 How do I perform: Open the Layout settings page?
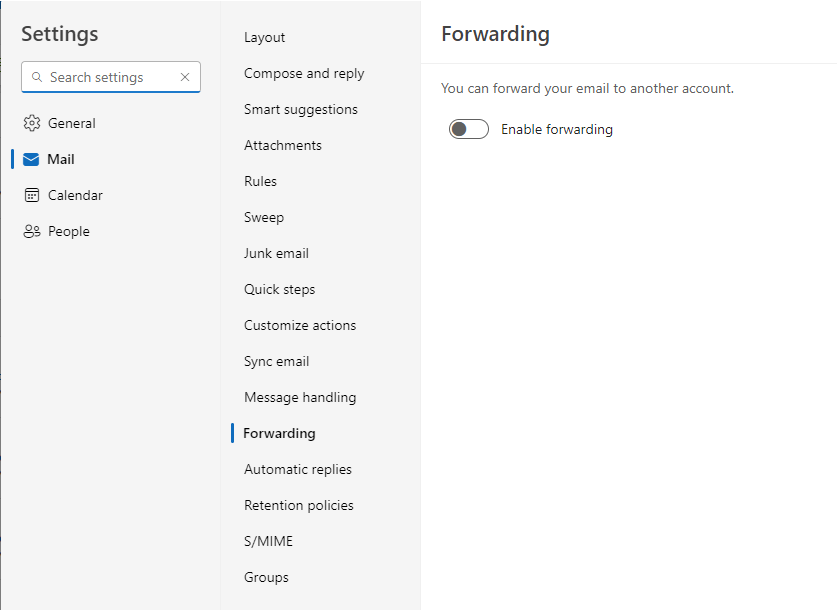(265, 37)
